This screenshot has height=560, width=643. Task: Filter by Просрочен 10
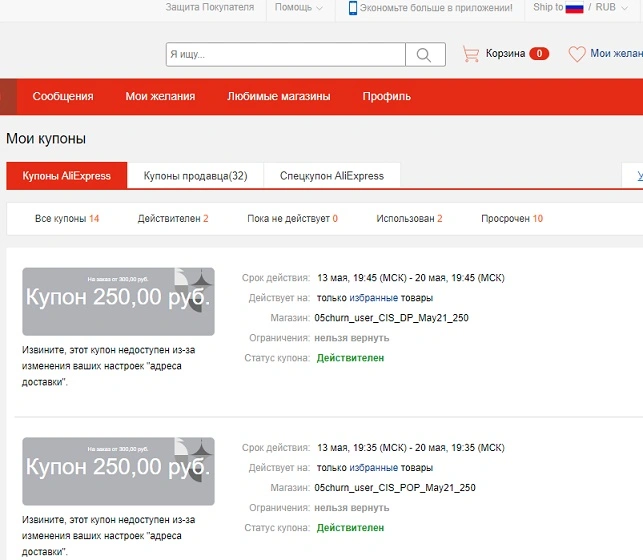coord(512,219)
